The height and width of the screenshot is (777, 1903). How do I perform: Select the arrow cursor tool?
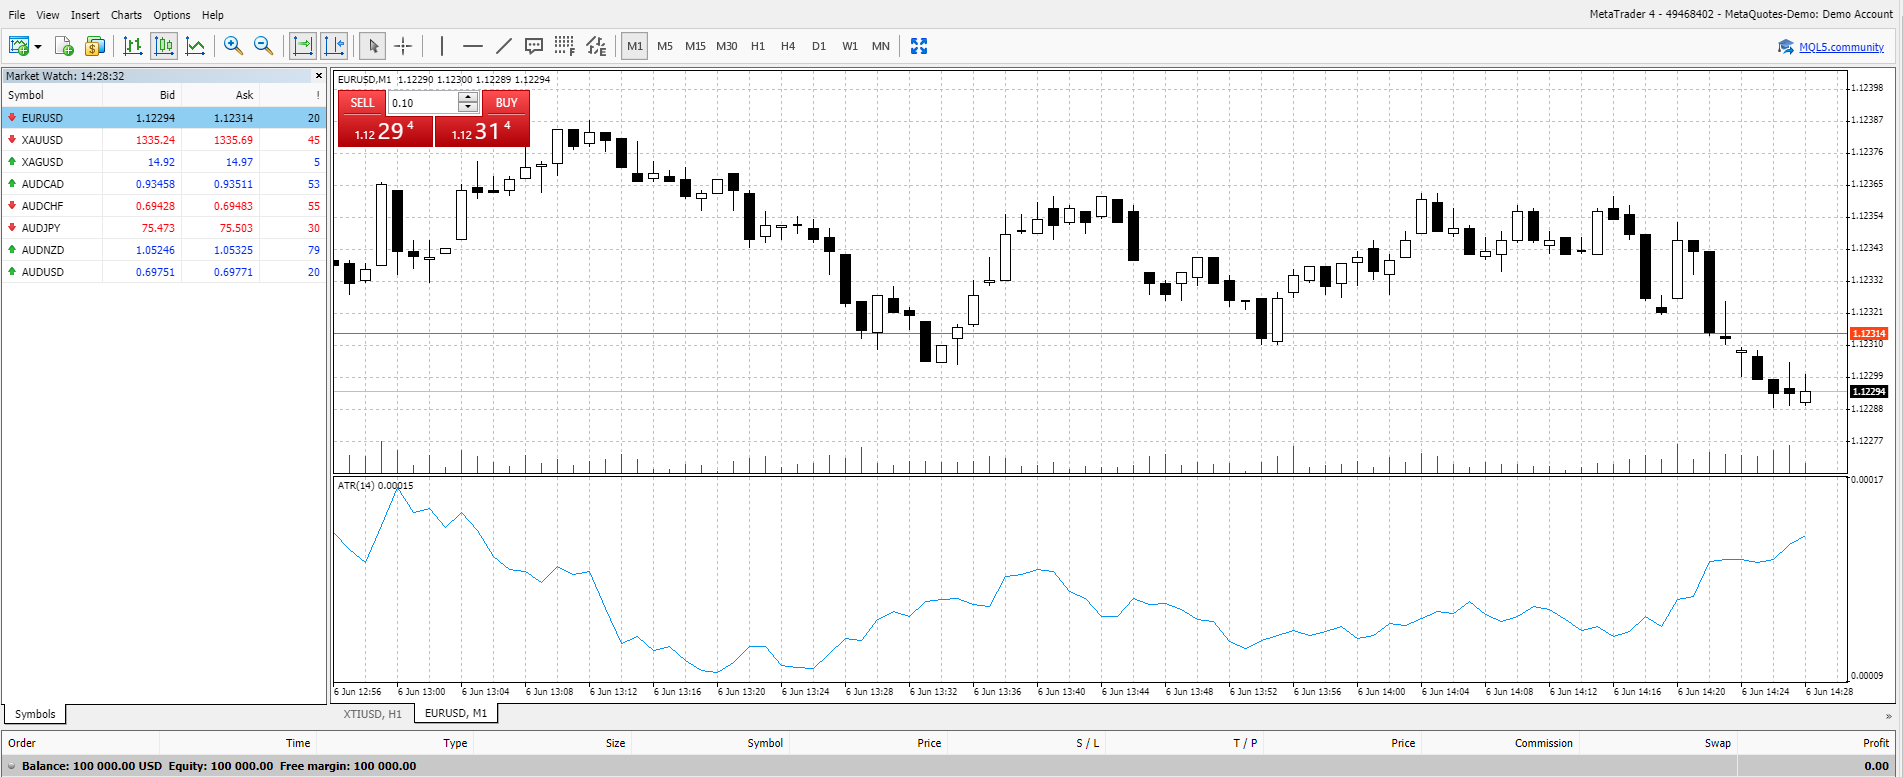coord(372,46)
